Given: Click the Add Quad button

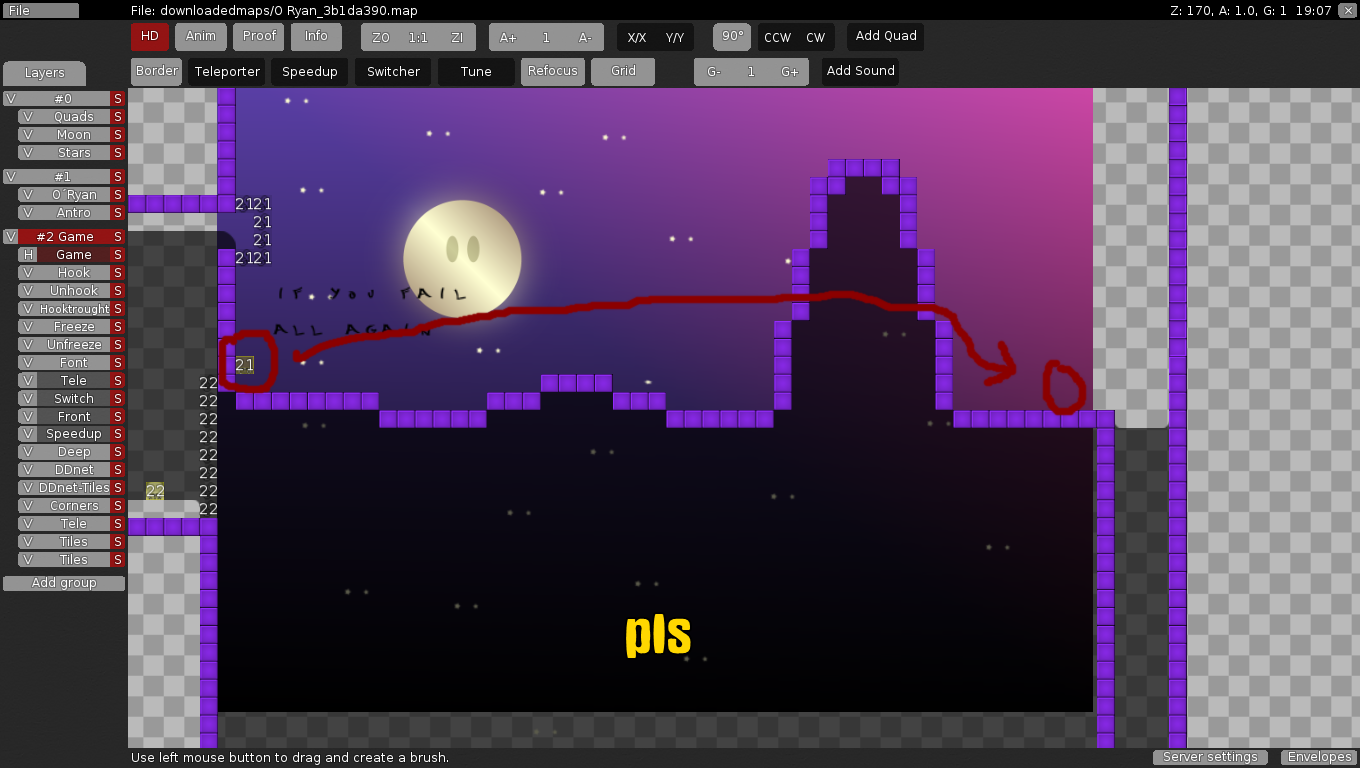Looking at the screenshot, I should point(885,36).
